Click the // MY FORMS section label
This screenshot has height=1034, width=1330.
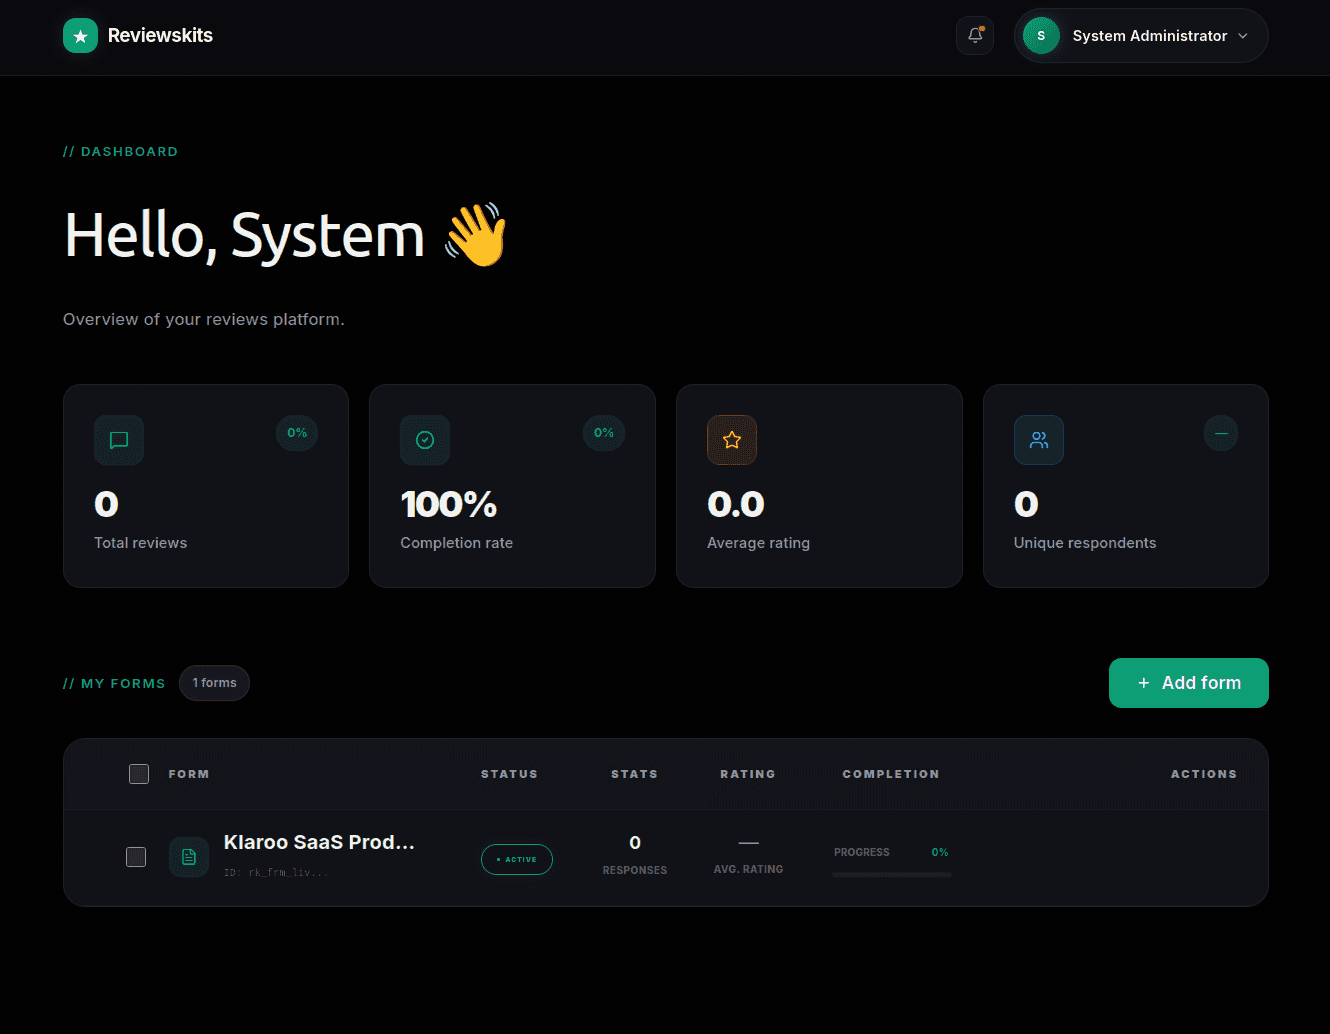(114, 684)
